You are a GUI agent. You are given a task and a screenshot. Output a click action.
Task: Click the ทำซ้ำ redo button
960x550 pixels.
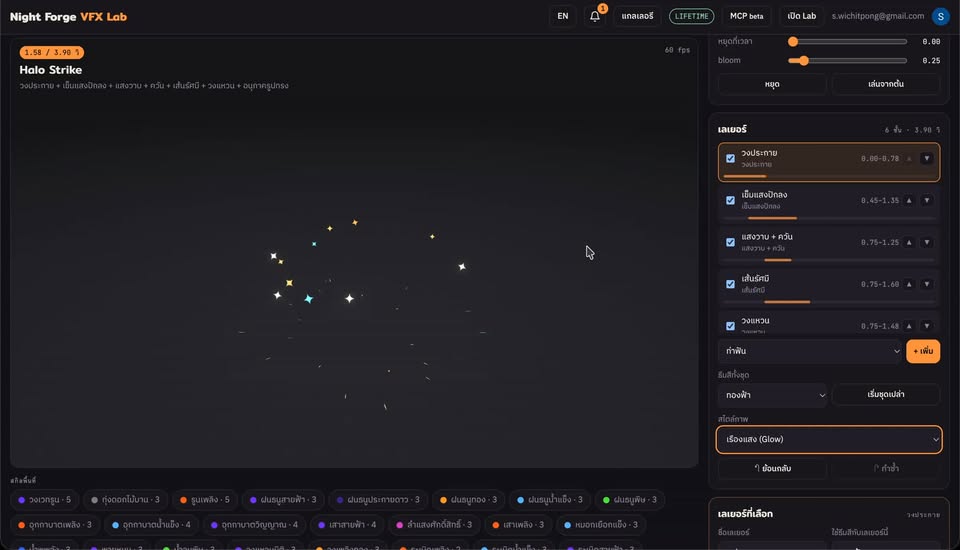[885, 469]
